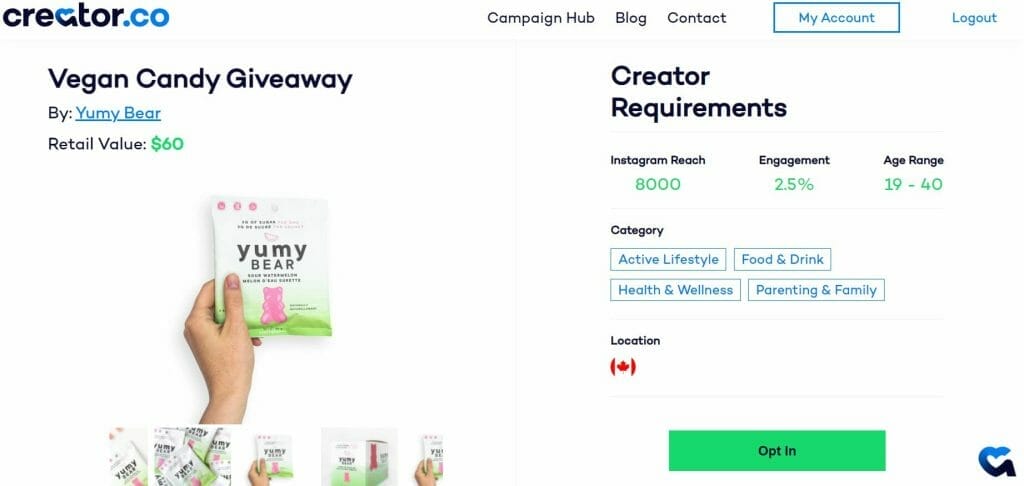Select the hand holding bag thumbnail
The image size is (1024, 486).
coord(276,457)
